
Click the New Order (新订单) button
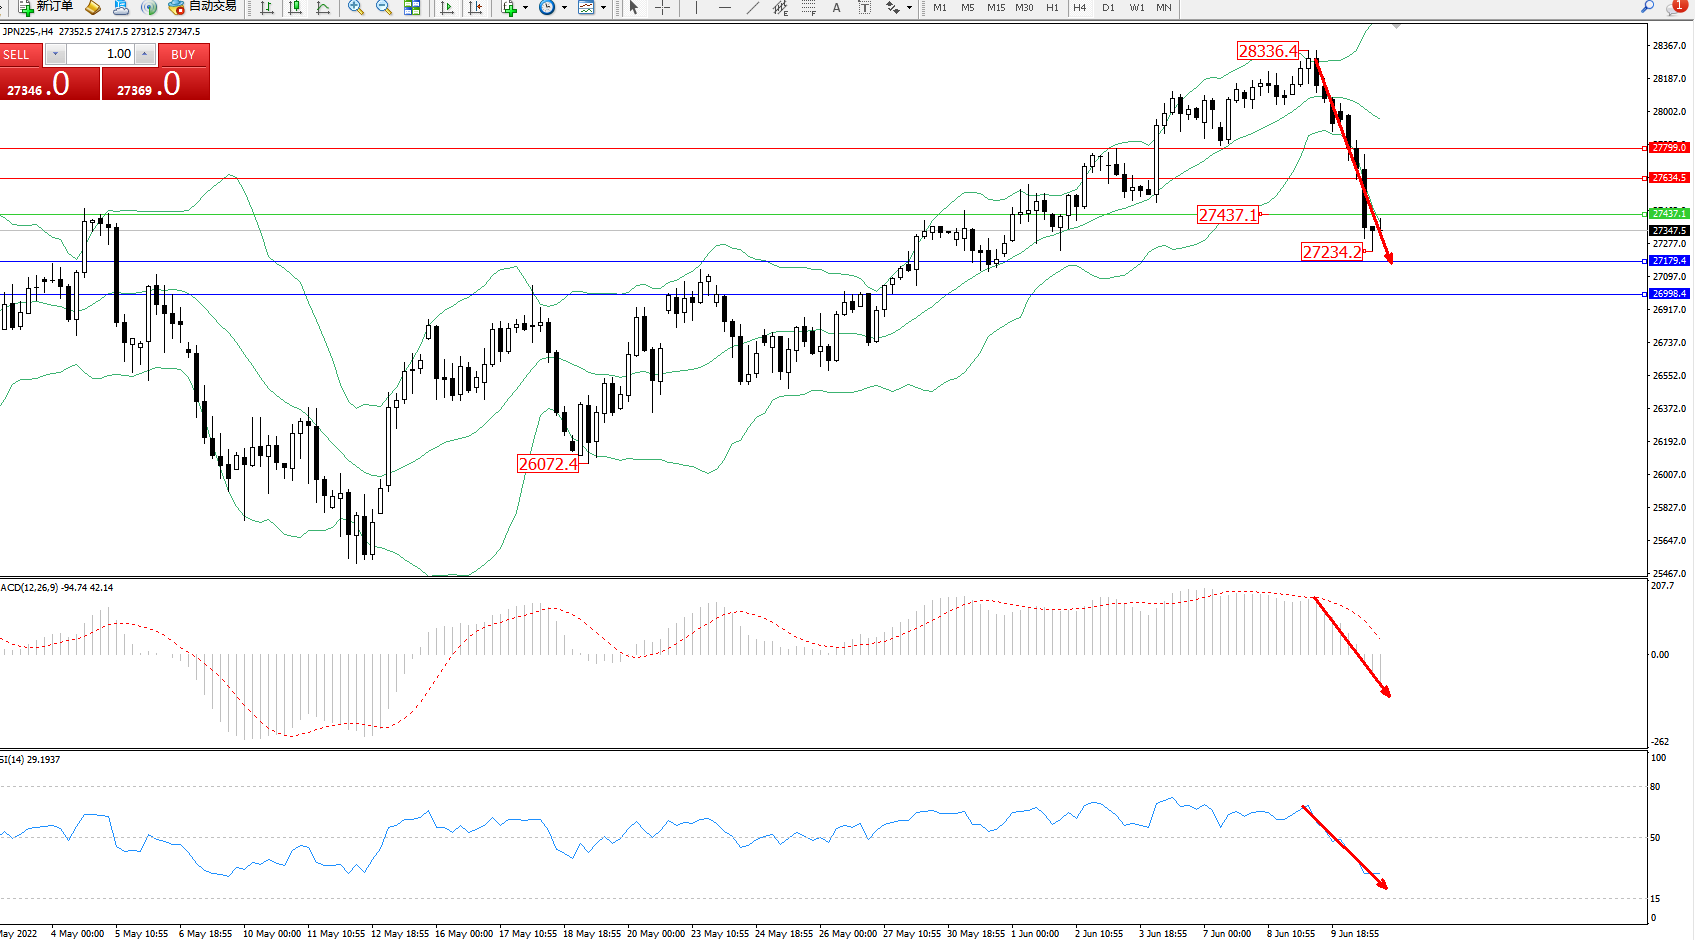pos(46,7)
